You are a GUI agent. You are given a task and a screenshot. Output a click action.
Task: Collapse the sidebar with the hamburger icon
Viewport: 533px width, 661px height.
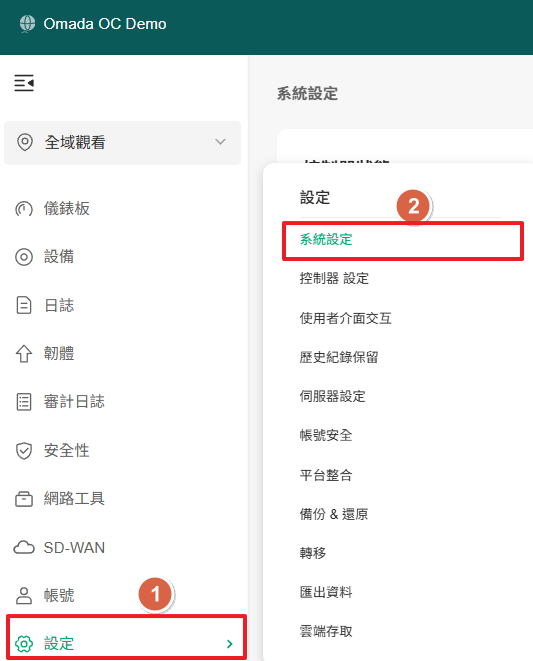click(24, 83)
